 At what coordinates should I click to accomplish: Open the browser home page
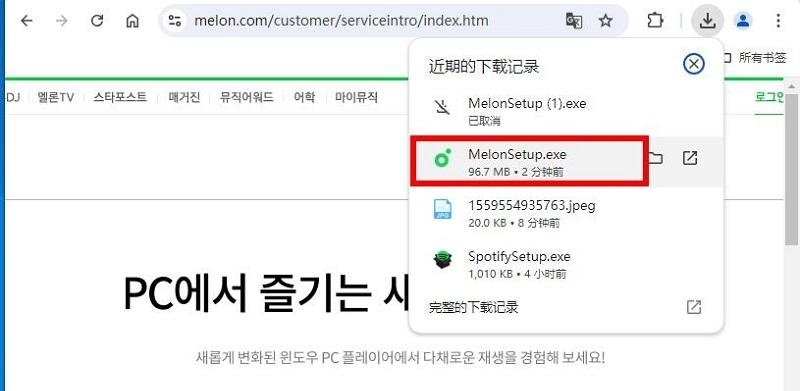point(132,21)
